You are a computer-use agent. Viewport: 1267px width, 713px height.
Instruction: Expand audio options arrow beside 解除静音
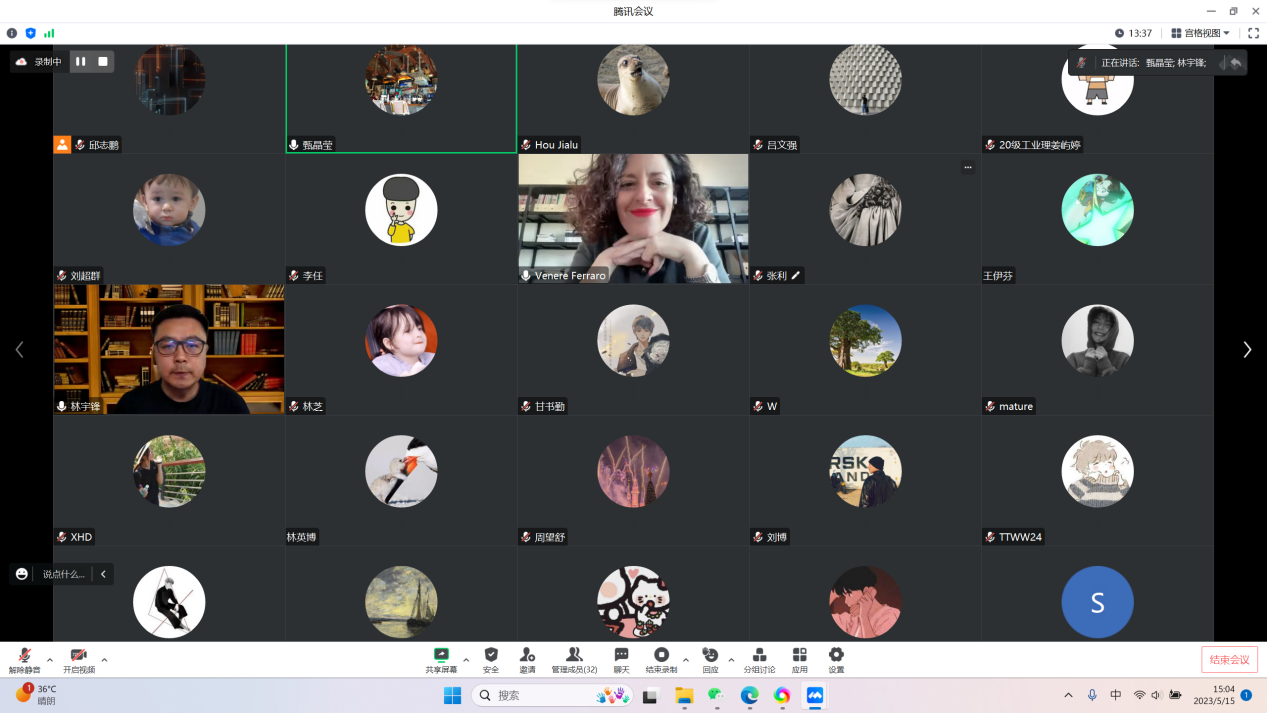click(50, 660)
